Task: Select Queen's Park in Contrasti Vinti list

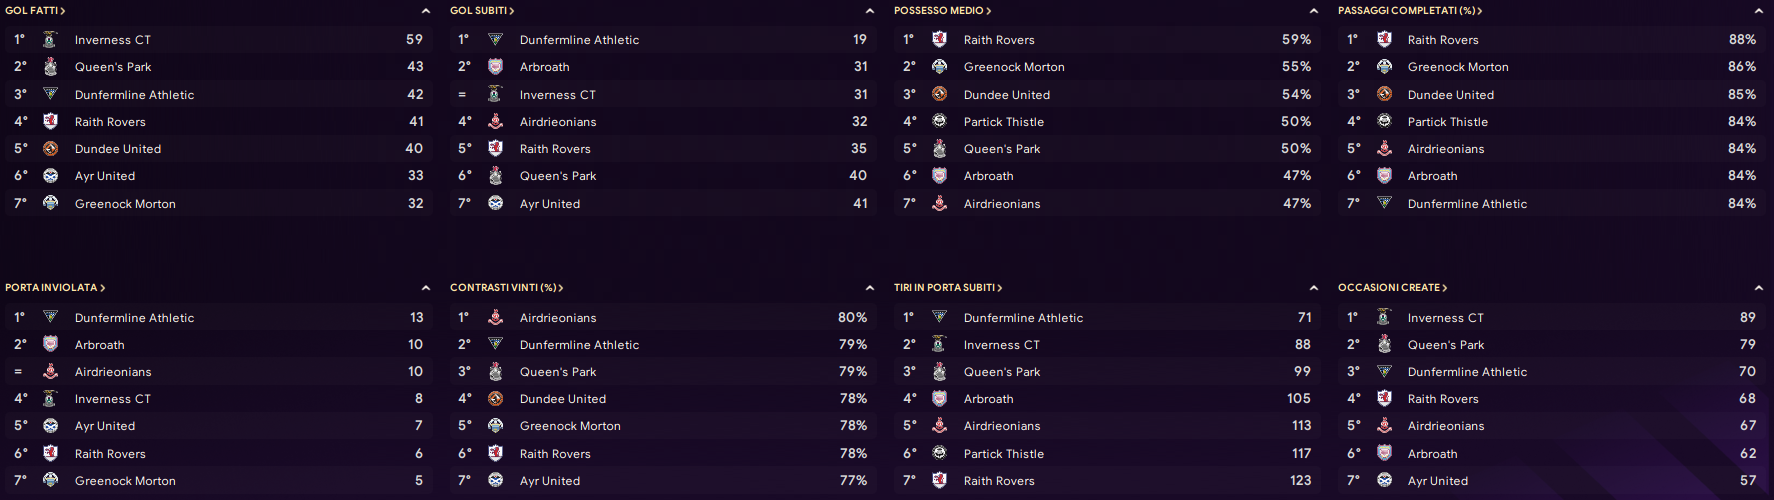Action: click(558, 372)
